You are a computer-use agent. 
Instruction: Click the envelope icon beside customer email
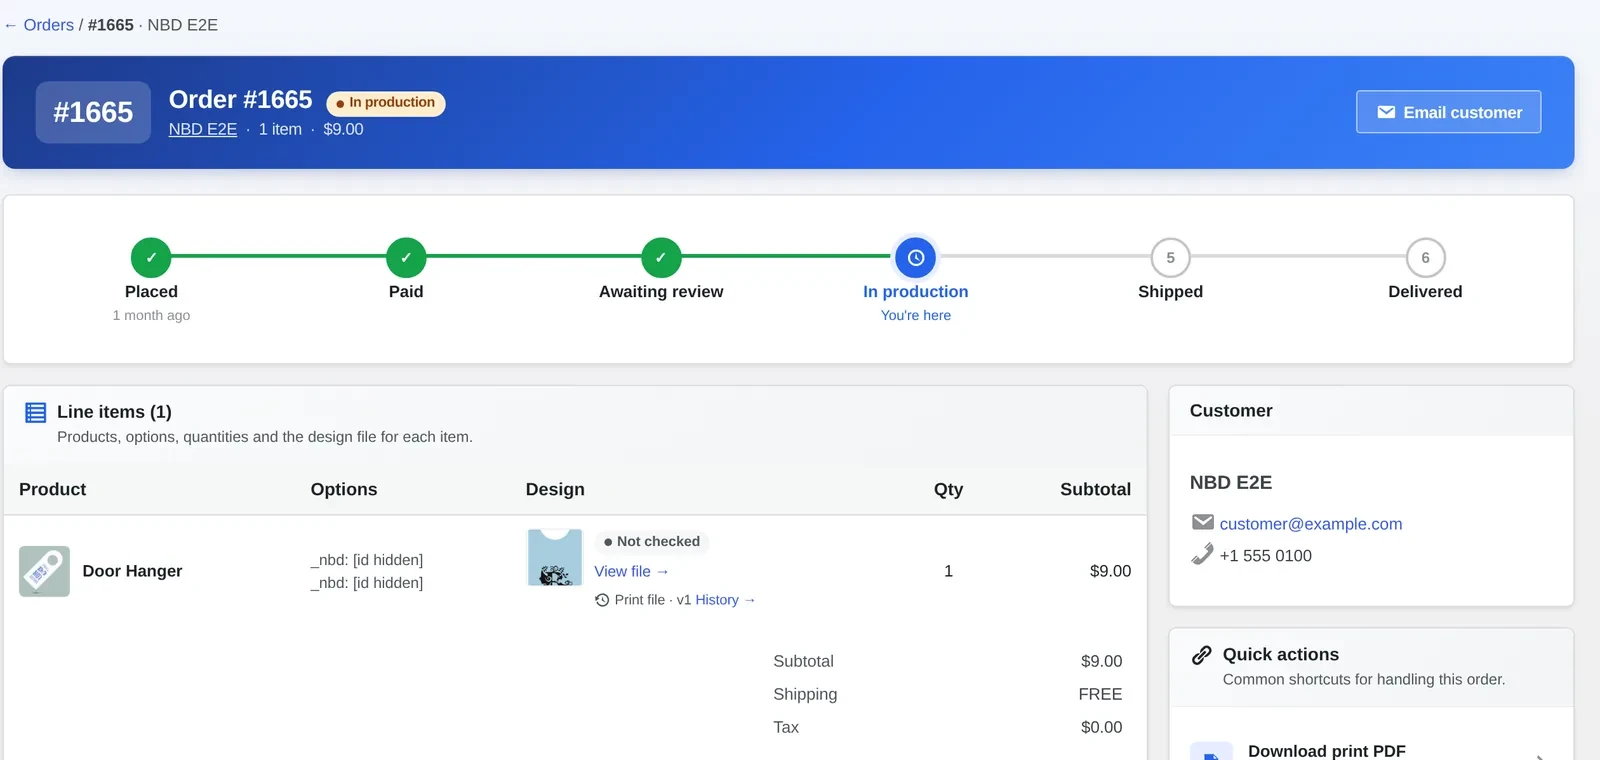[x=1203, y=522]
